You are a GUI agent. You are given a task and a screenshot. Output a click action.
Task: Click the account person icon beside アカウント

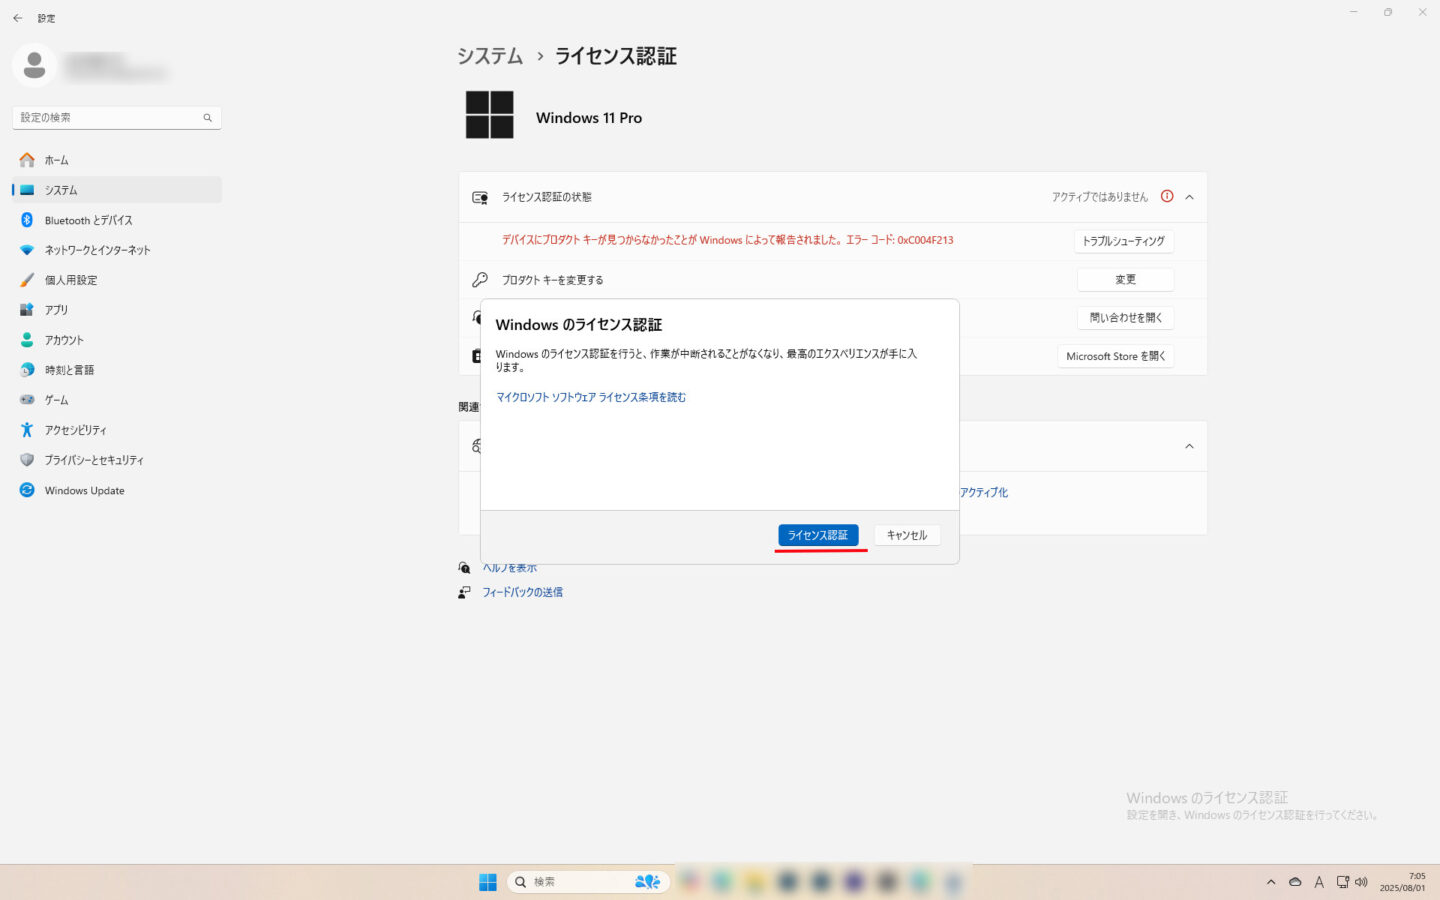point(27,340)
